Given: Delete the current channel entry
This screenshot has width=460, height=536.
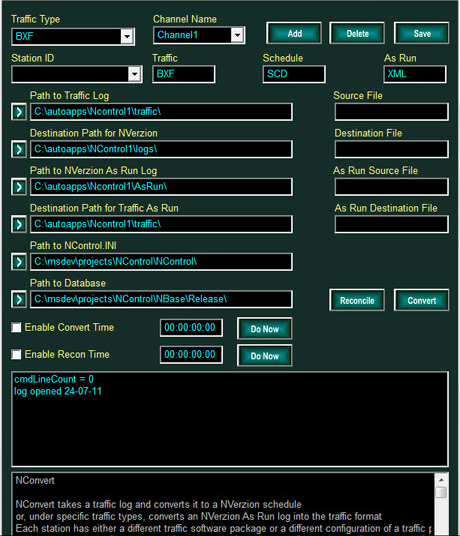Looking at the screenshot, I should 357,34.
